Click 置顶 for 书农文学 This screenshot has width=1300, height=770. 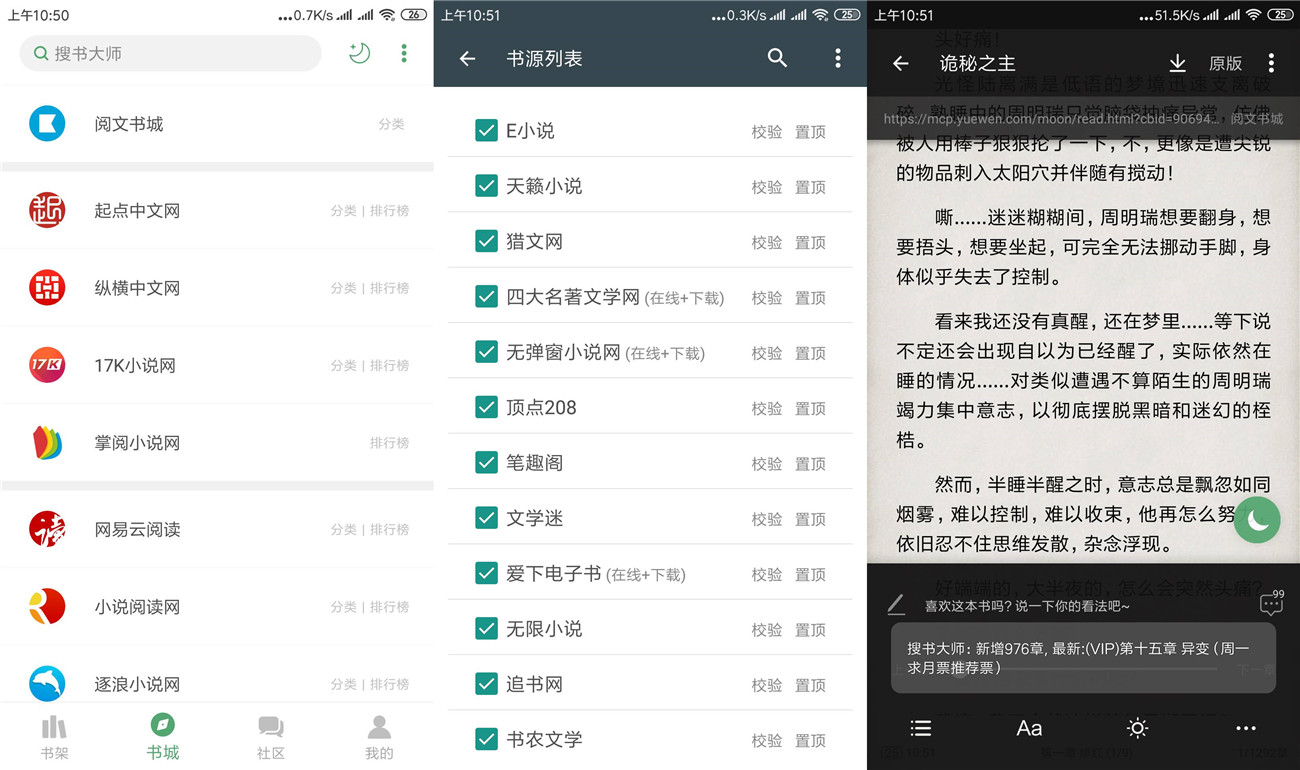coord(810,741)
